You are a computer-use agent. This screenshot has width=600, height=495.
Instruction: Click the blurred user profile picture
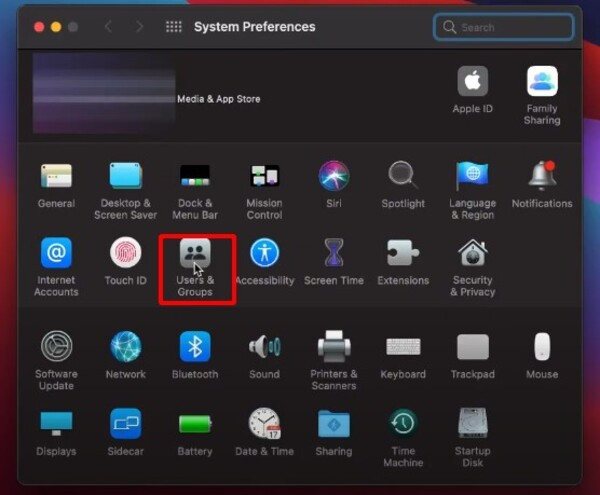tap(104, 93)
